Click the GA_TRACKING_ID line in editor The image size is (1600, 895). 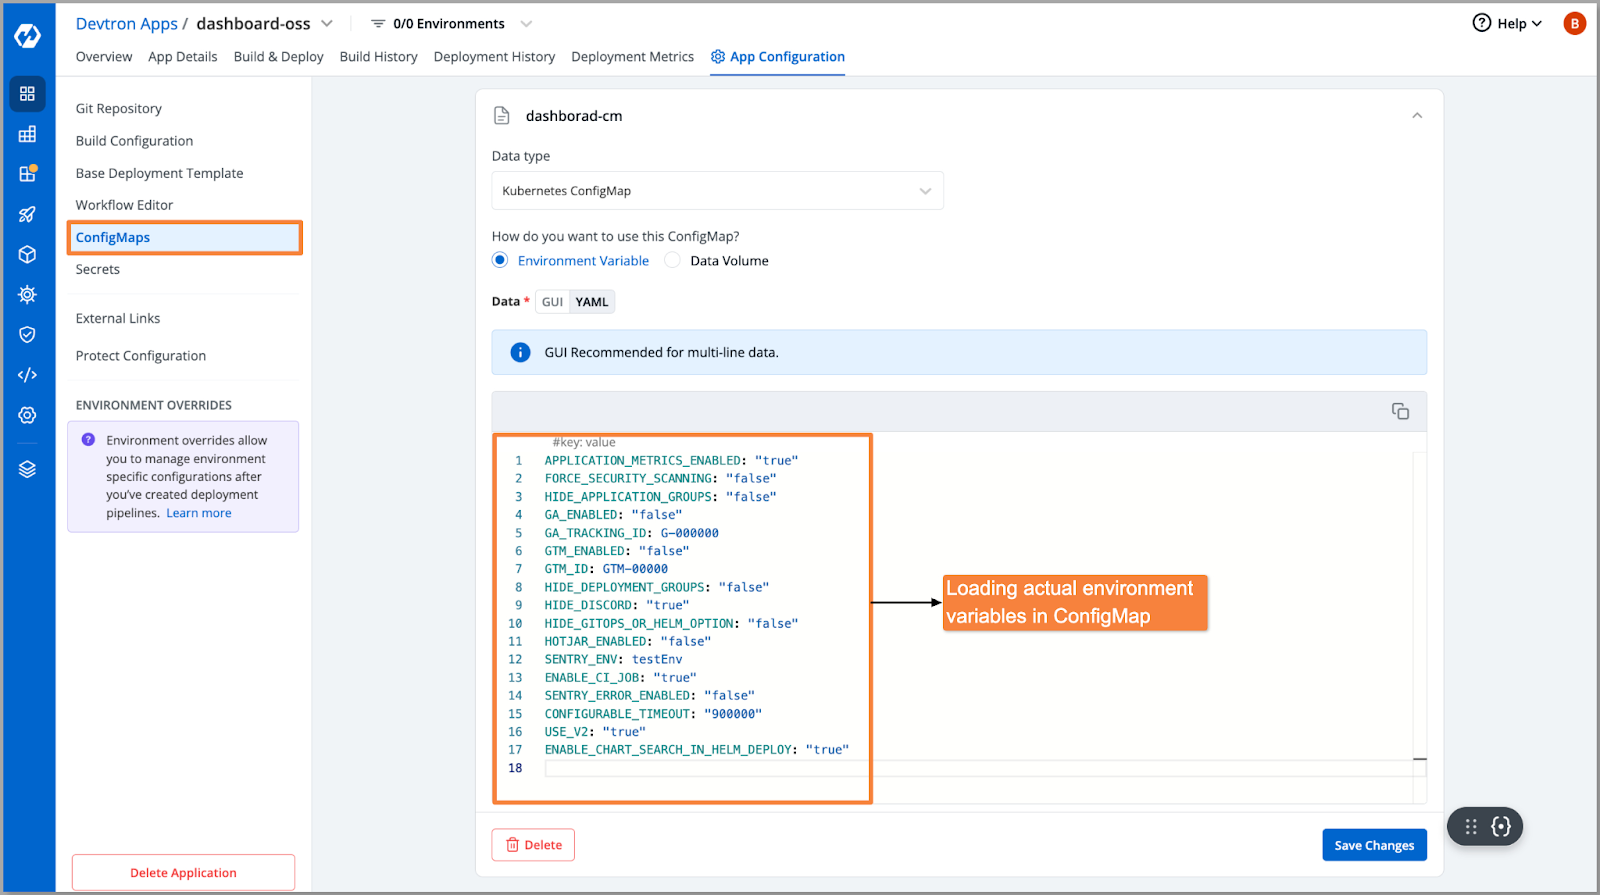[632, 533]
